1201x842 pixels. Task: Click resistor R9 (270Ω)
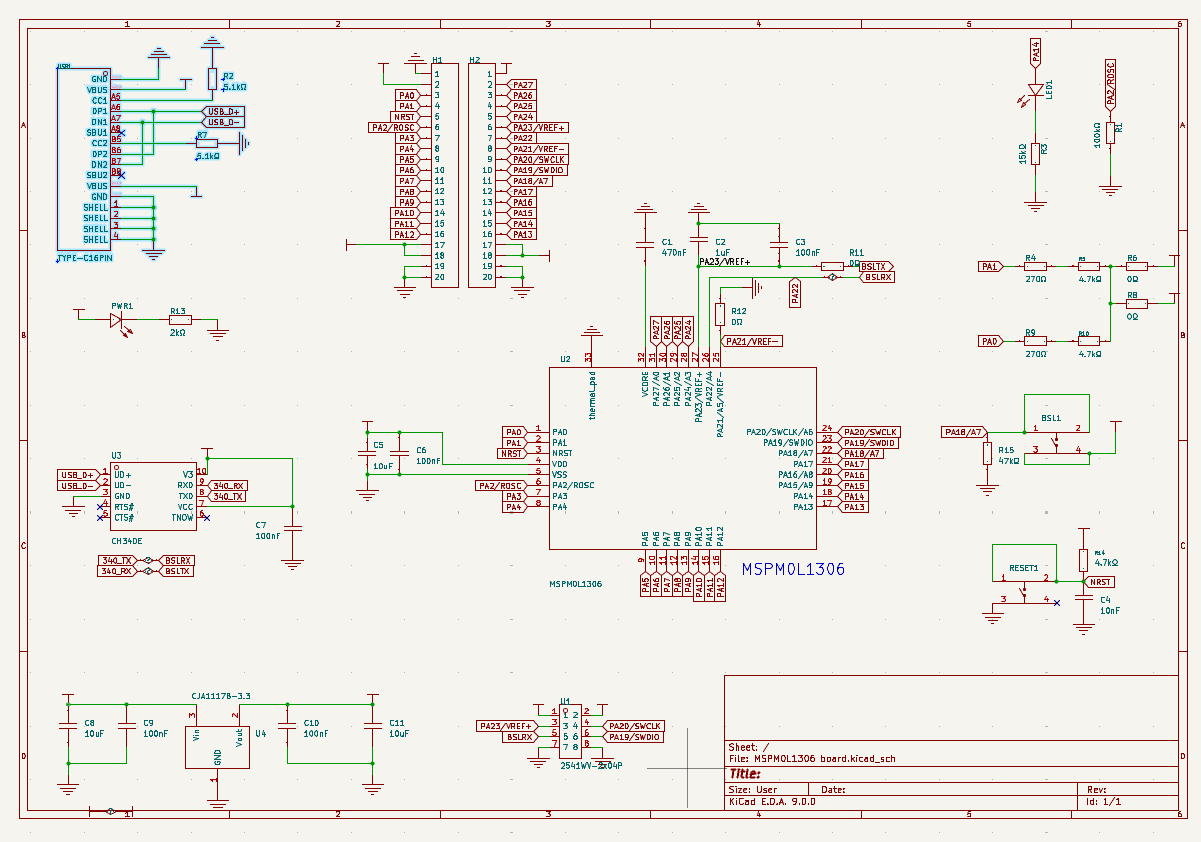pyautogui.click(x=1035, y=341)
